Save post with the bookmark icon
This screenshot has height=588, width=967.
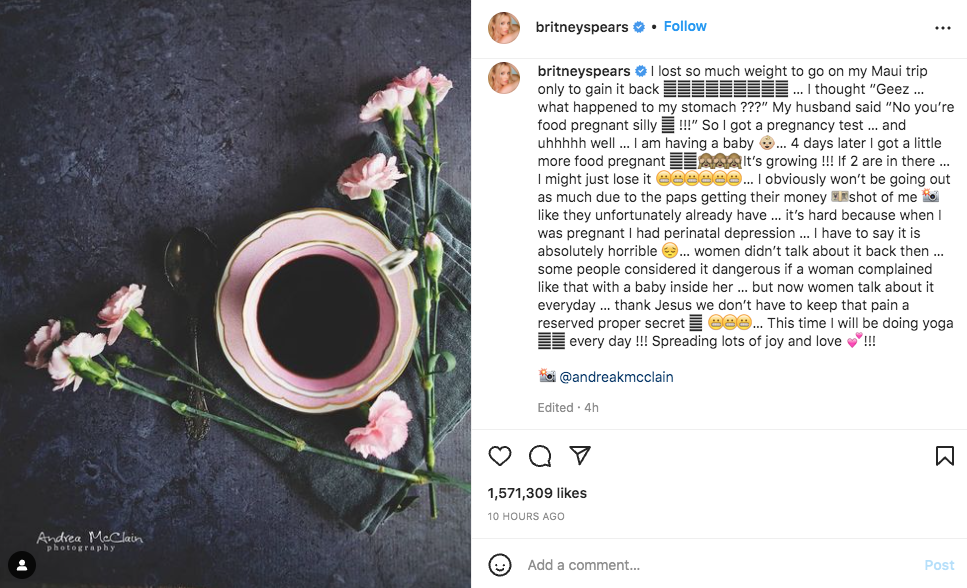[x=944, y=456]
